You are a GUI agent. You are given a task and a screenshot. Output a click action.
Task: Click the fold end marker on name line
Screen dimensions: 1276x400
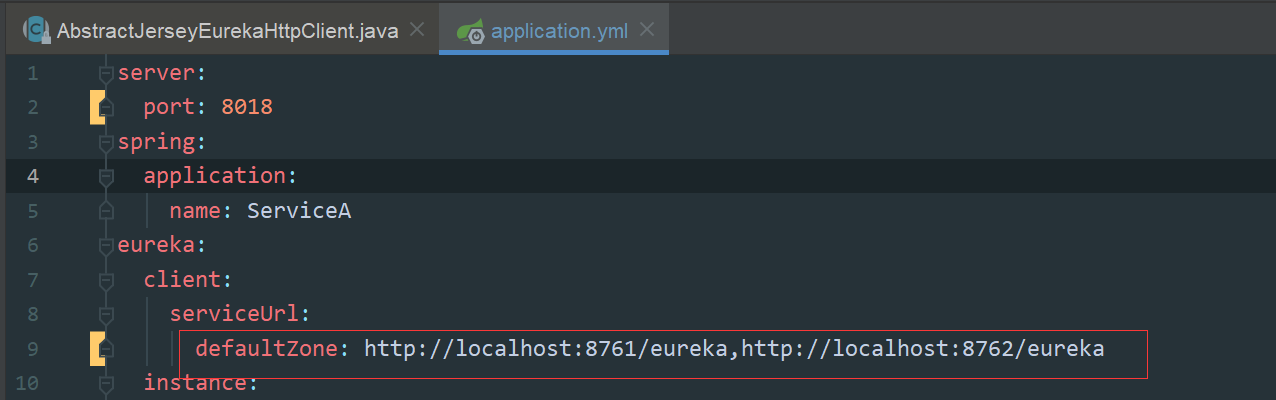tap(106, 211)
